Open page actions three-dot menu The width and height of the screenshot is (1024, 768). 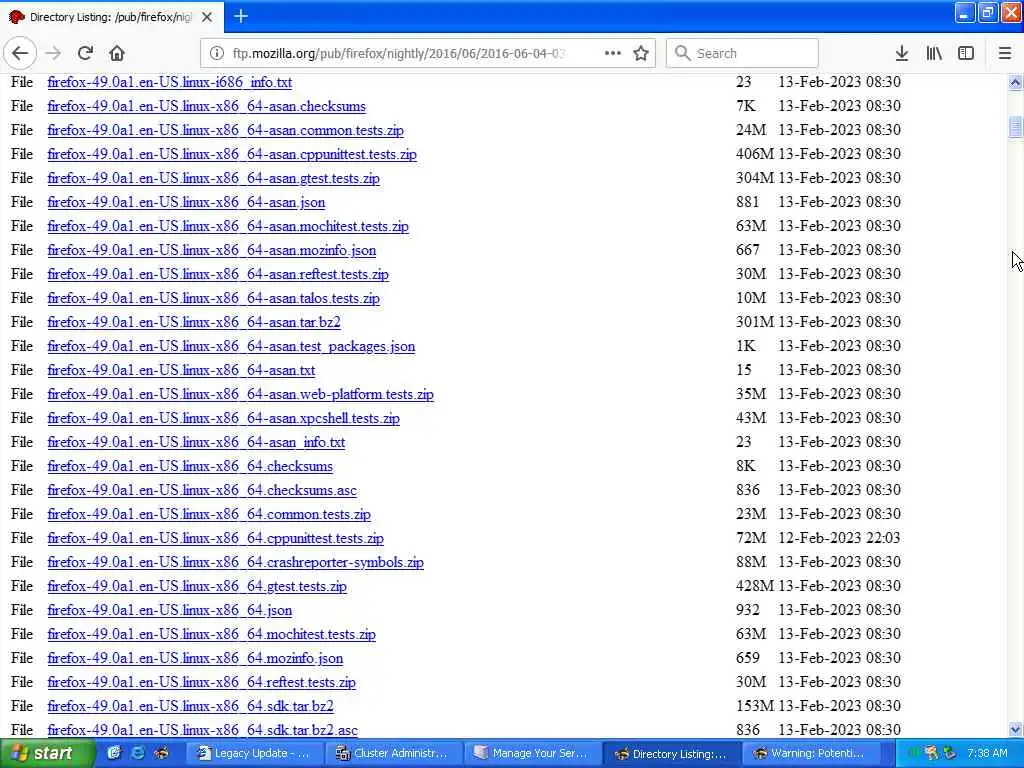613,54
